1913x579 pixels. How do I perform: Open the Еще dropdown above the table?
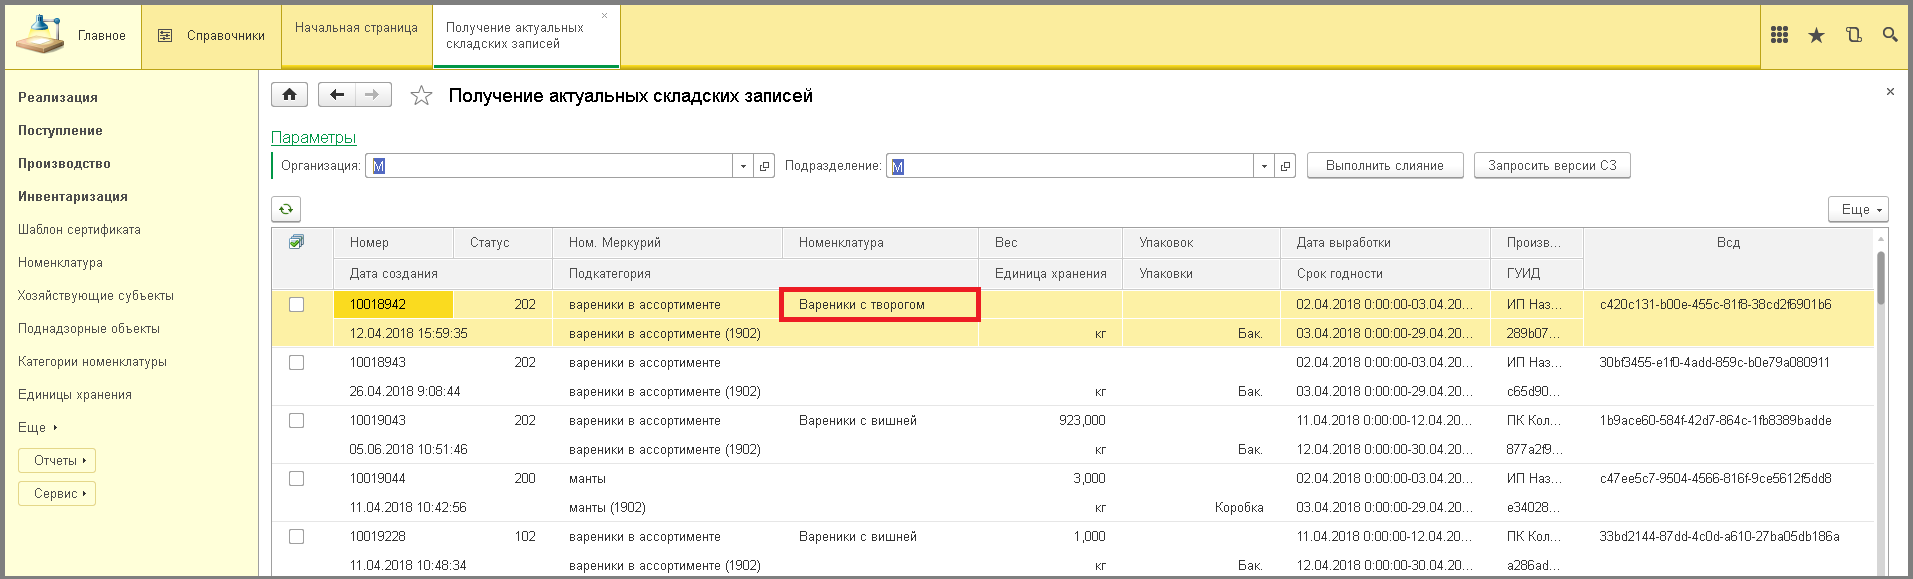click(x=1859, y=209)
